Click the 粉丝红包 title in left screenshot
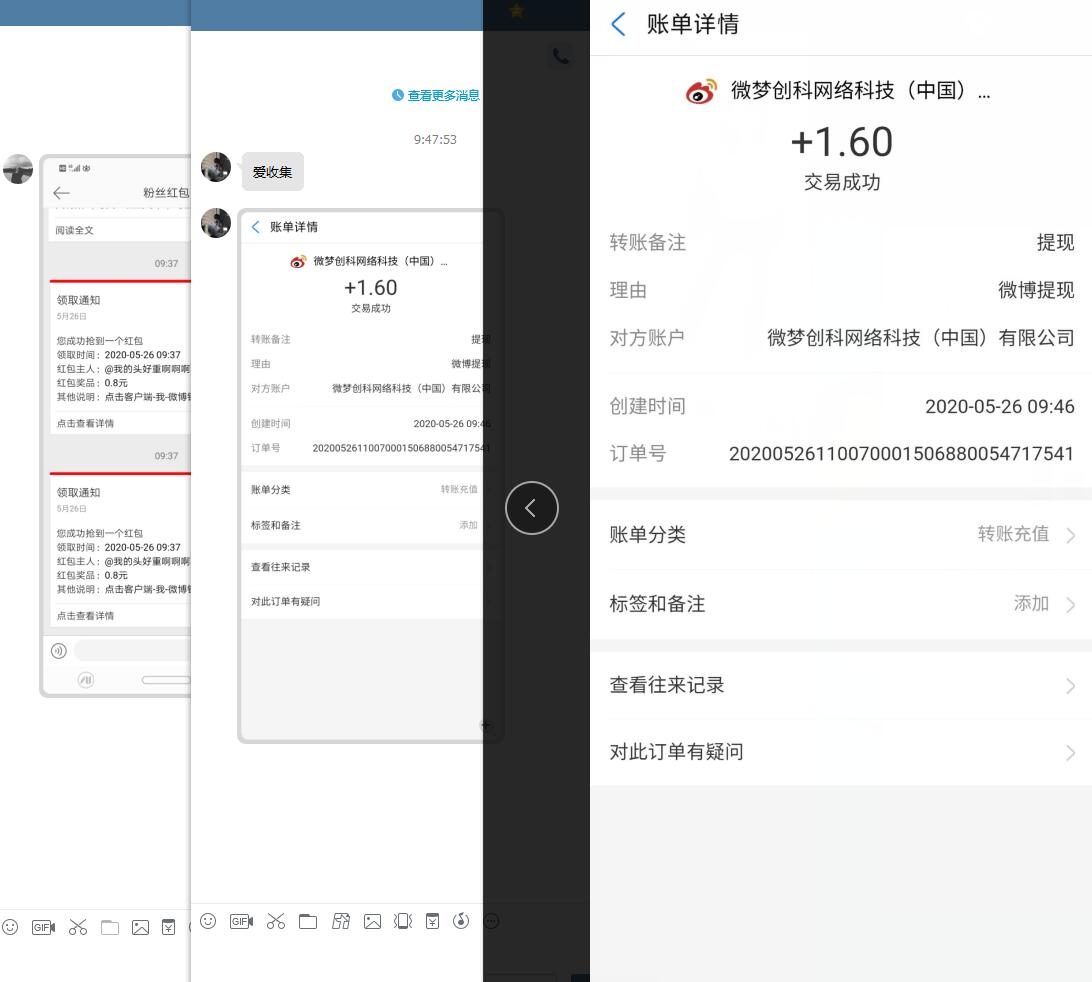1092x982 pixels. point(166,192)
